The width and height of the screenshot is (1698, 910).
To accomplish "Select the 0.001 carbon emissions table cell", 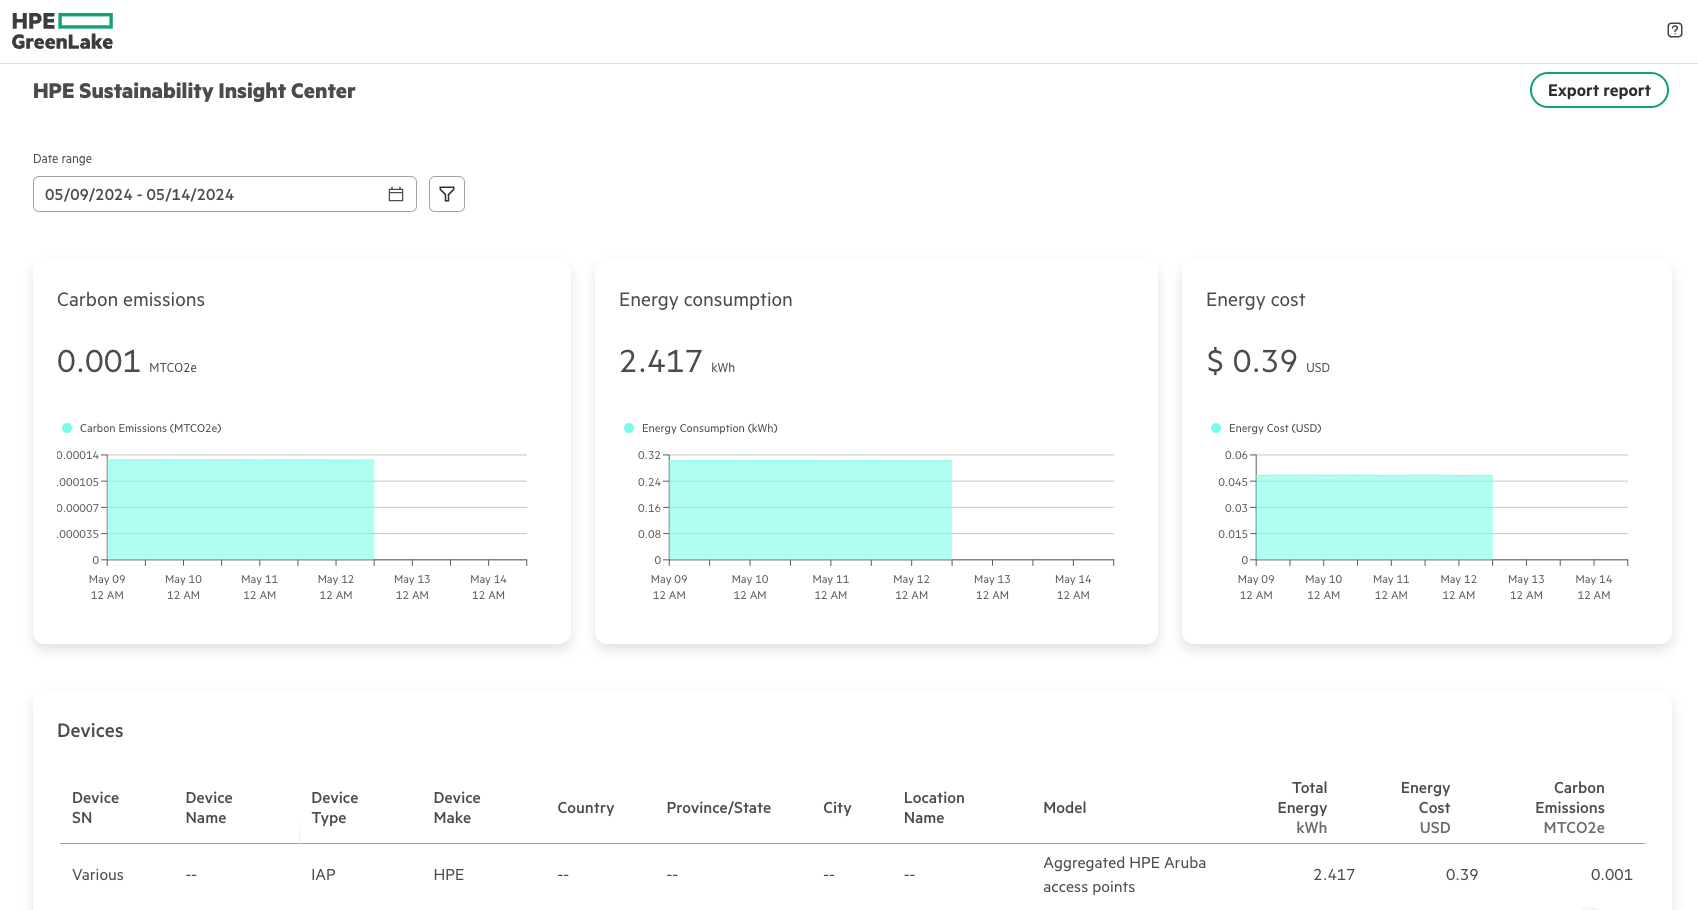I will click(x=1612, y=875).
